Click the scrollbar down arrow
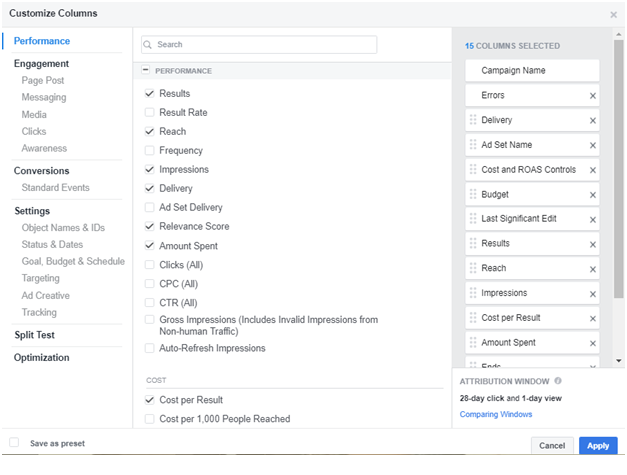The width and height of the screenshot is (627, 475). tap(619, 361)
